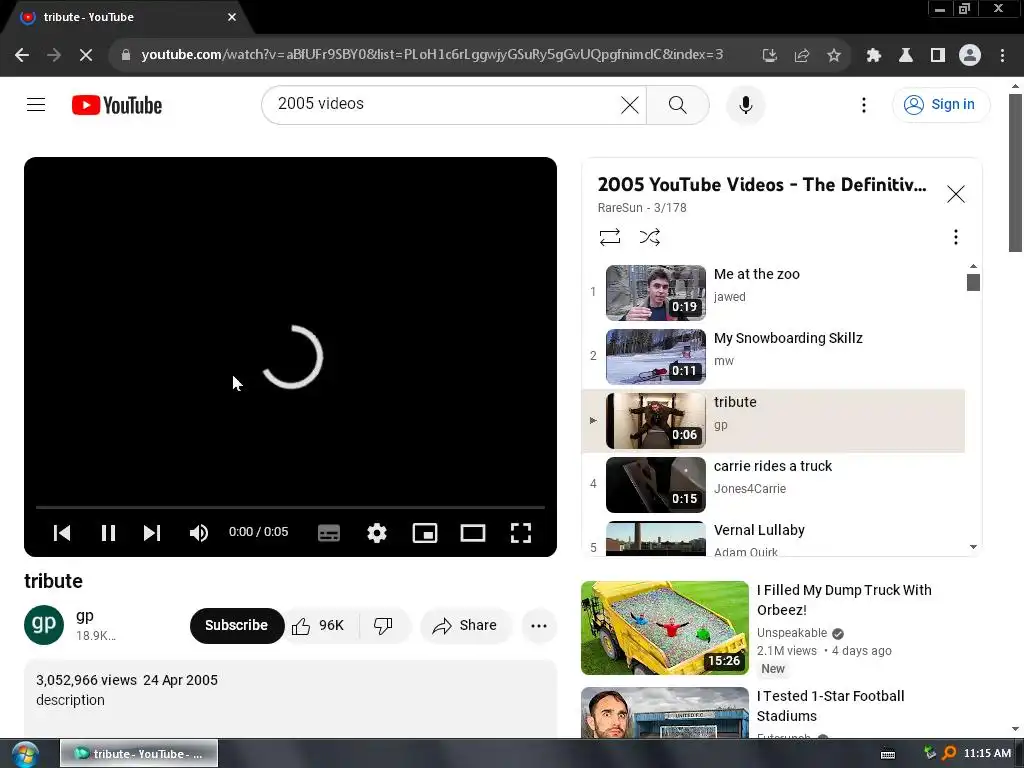This screenshot has height=768, width=1024.
Task: Click the taskbar tribute - YouTube item
Action: [139, 754]
